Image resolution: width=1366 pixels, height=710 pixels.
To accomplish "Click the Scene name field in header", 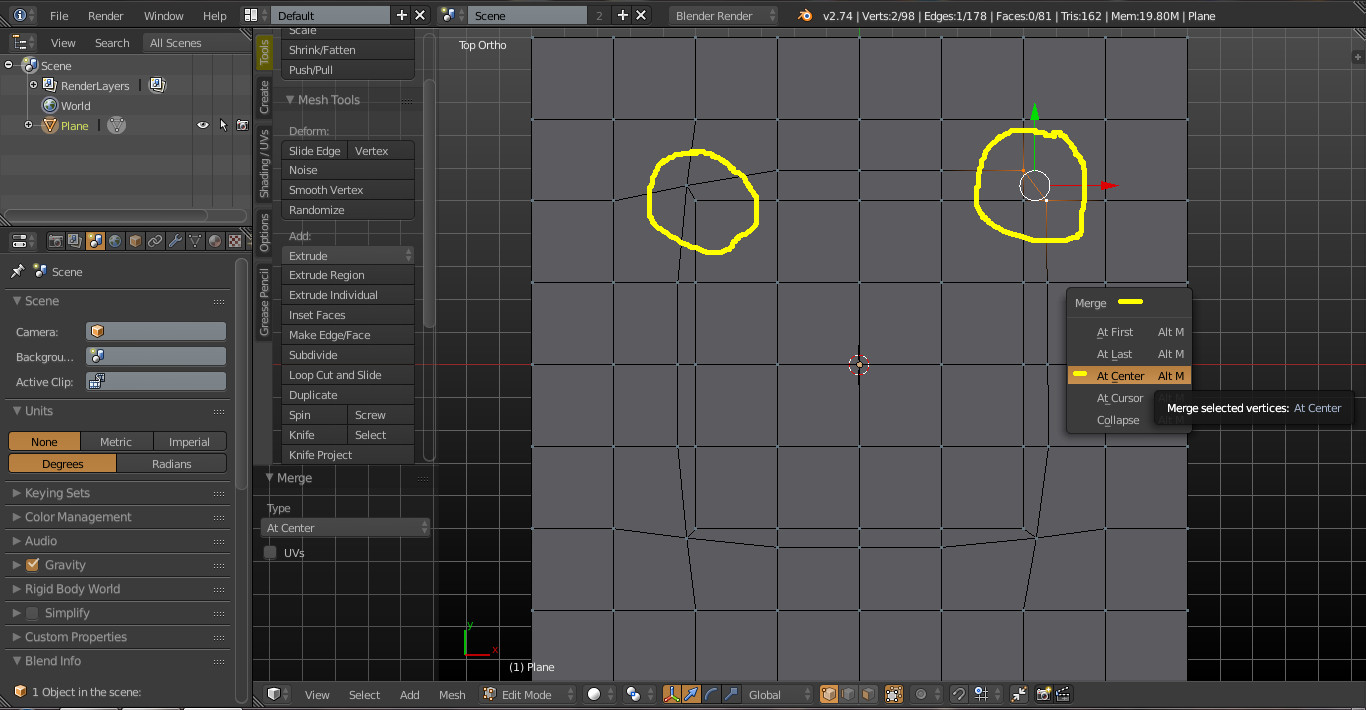I will pos(529,15).
